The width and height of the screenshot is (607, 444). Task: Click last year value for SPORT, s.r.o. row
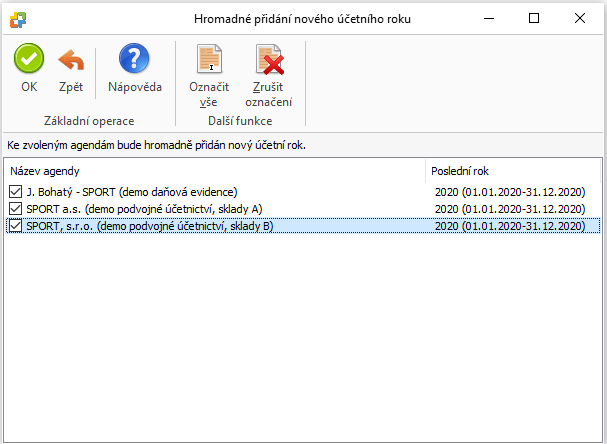coord(510,226)
